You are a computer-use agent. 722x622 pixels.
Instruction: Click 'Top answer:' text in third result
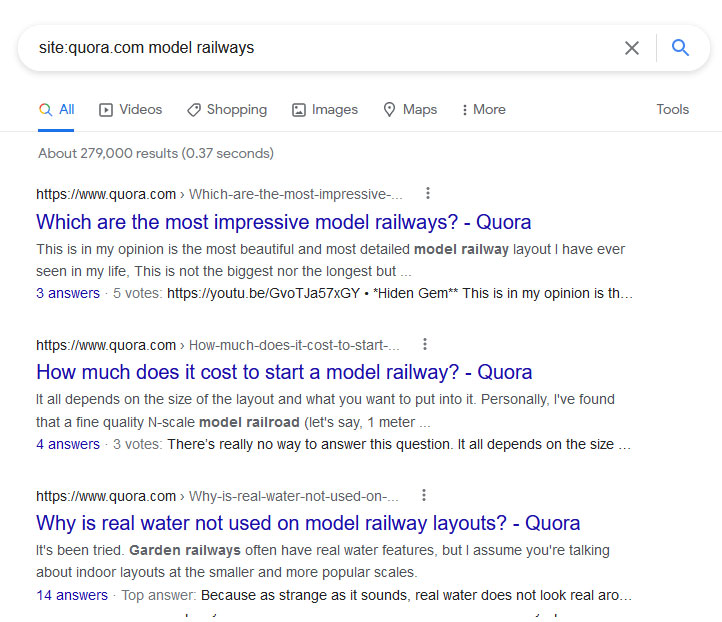pos(159,595)
